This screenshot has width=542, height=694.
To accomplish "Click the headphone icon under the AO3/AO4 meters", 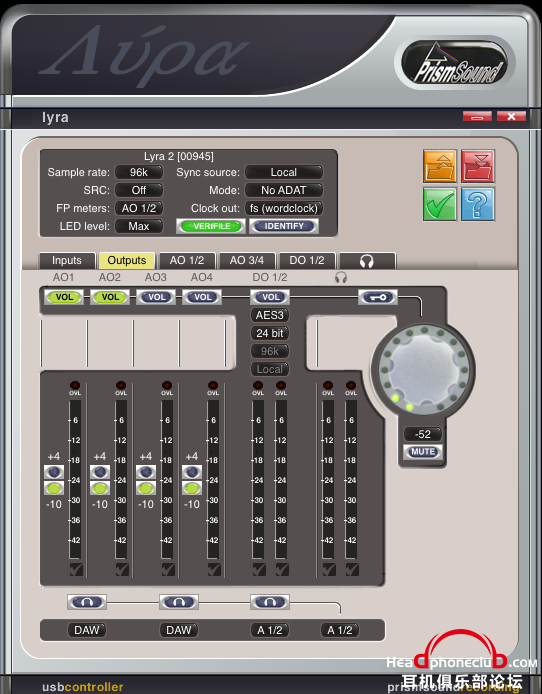I will point(179,602).
